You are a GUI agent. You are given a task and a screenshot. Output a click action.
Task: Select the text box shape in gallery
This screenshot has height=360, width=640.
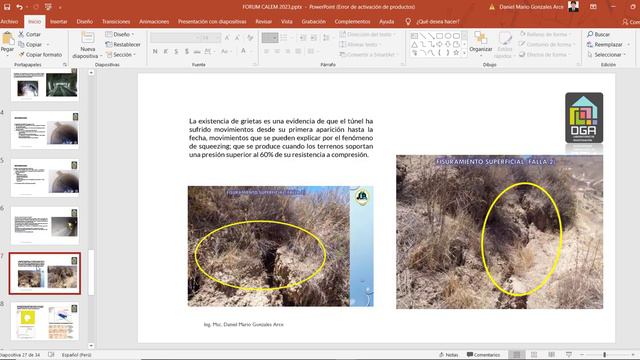[414, 36]
